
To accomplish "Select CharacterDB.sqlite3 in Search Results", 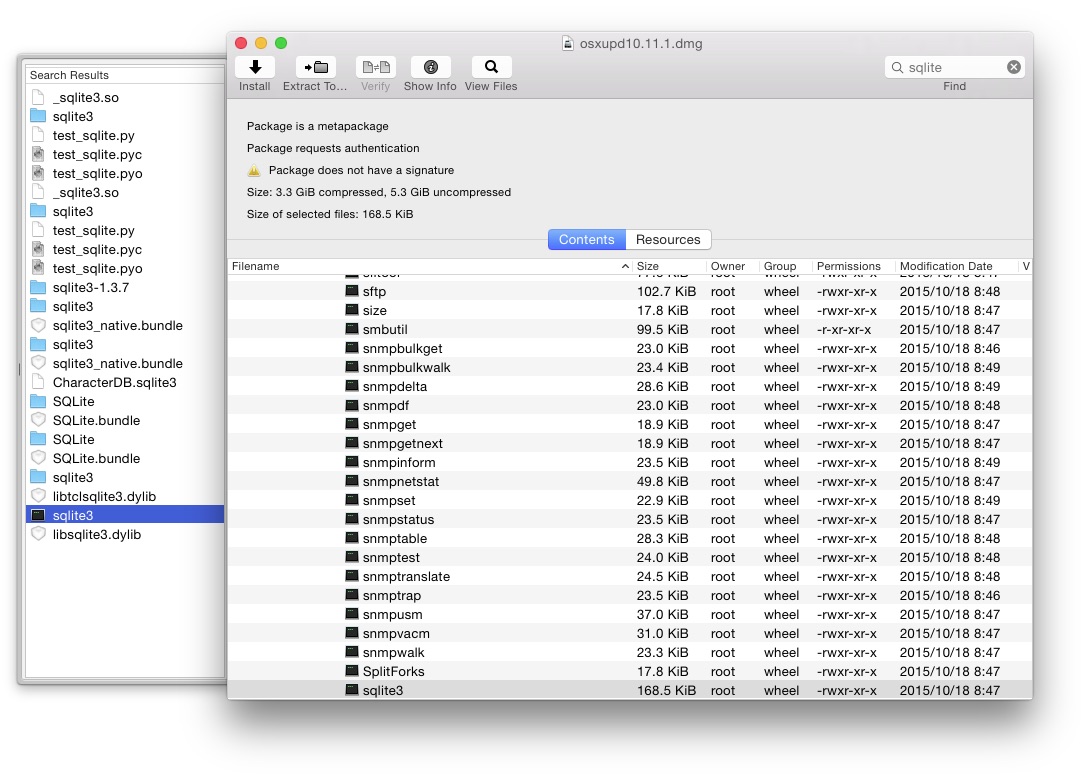I will [115, 383].
